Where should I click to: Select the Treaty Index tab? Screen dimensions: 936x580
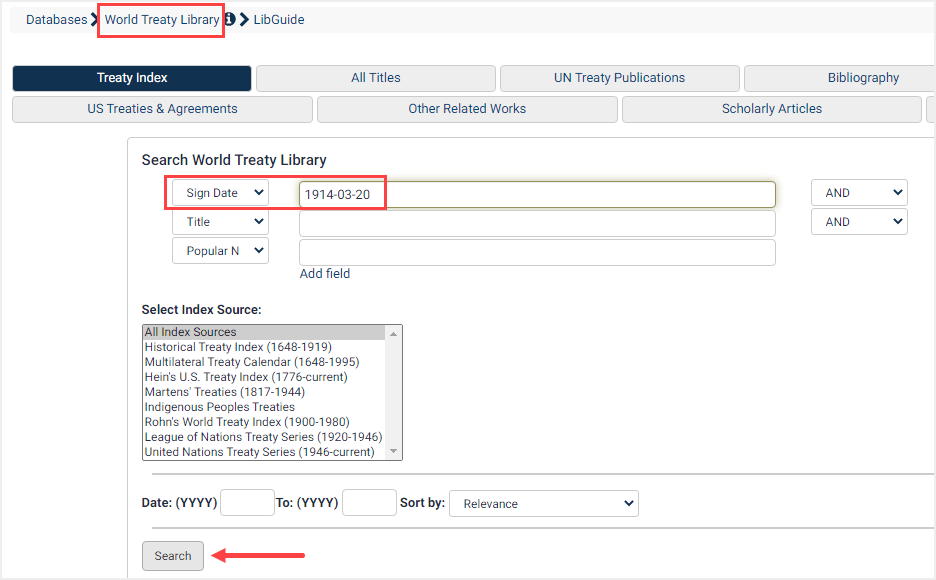click(132, 78)
